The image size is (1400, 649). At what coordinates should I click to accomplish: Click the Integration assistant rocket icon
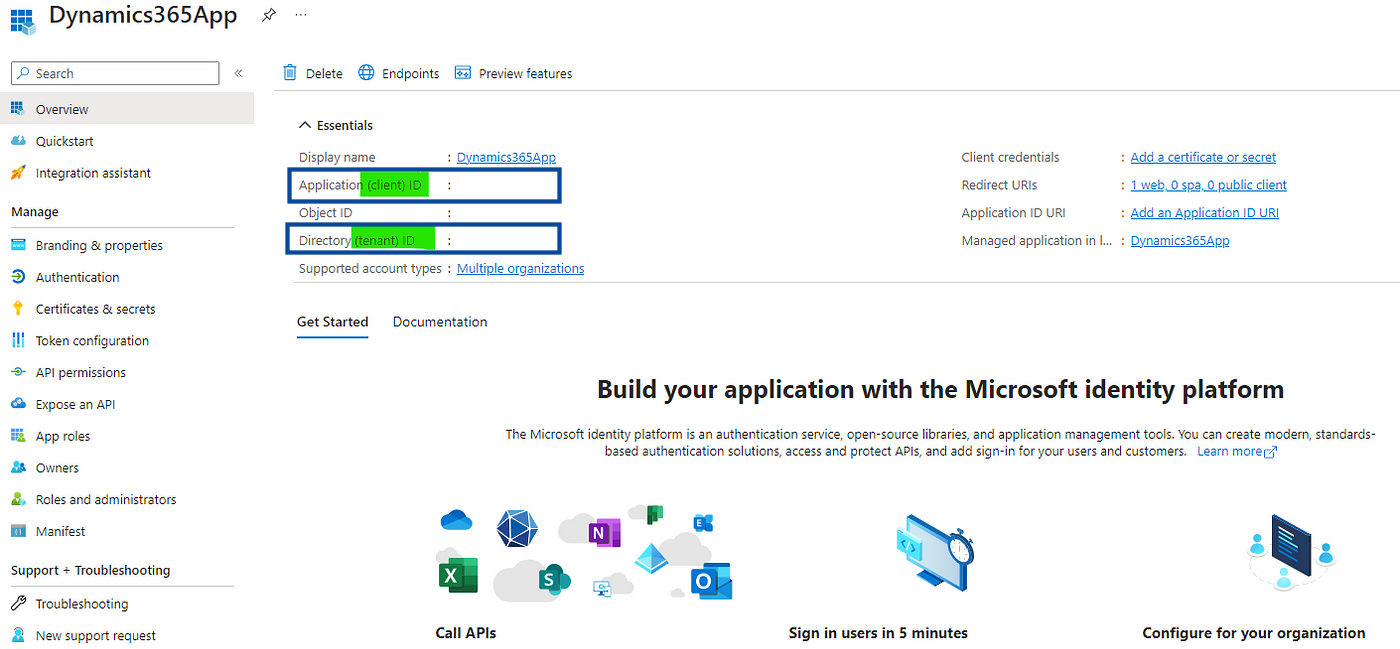click(x=18, y=172)
